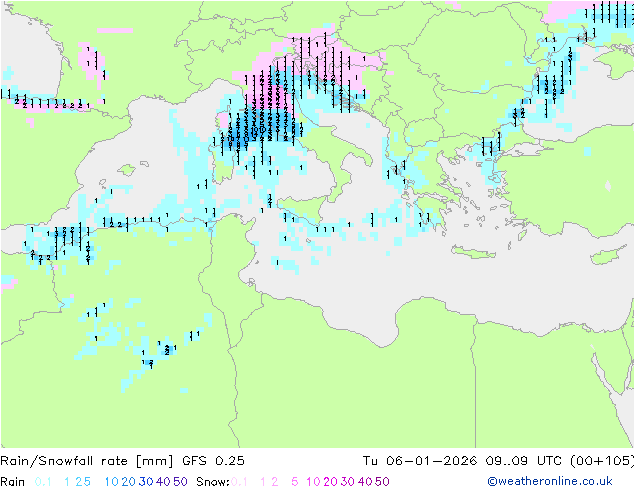Click the "GFS 0.25" model label
Viewport: 634px width, 490px height.
(x=213, y=461)
